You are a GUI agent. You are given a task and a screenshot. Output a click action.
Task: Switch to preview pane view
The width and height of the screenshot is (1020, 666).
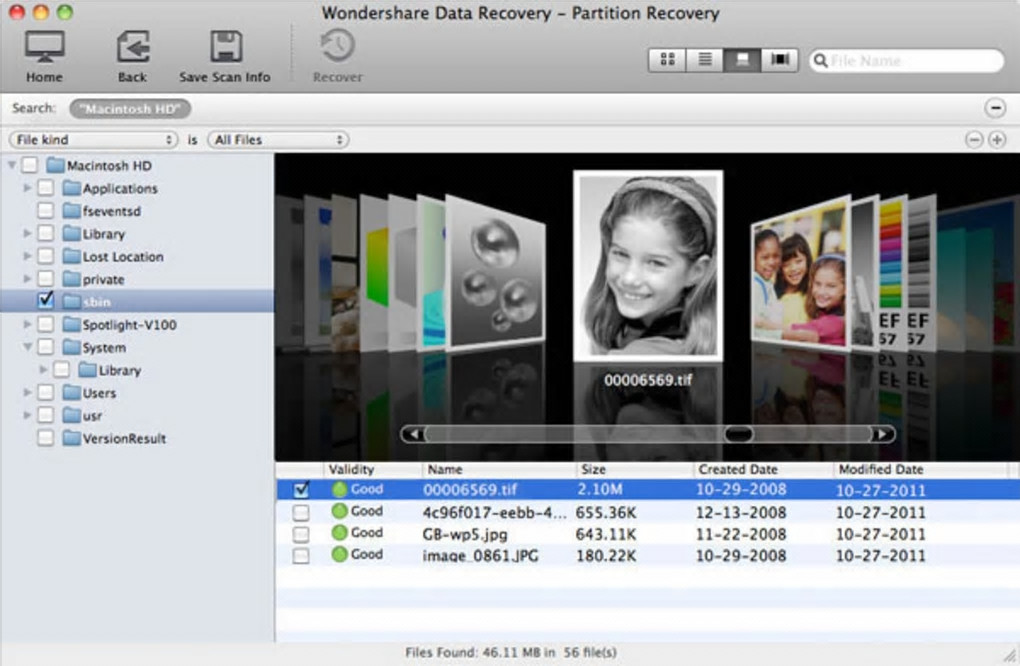pos(742,60)
